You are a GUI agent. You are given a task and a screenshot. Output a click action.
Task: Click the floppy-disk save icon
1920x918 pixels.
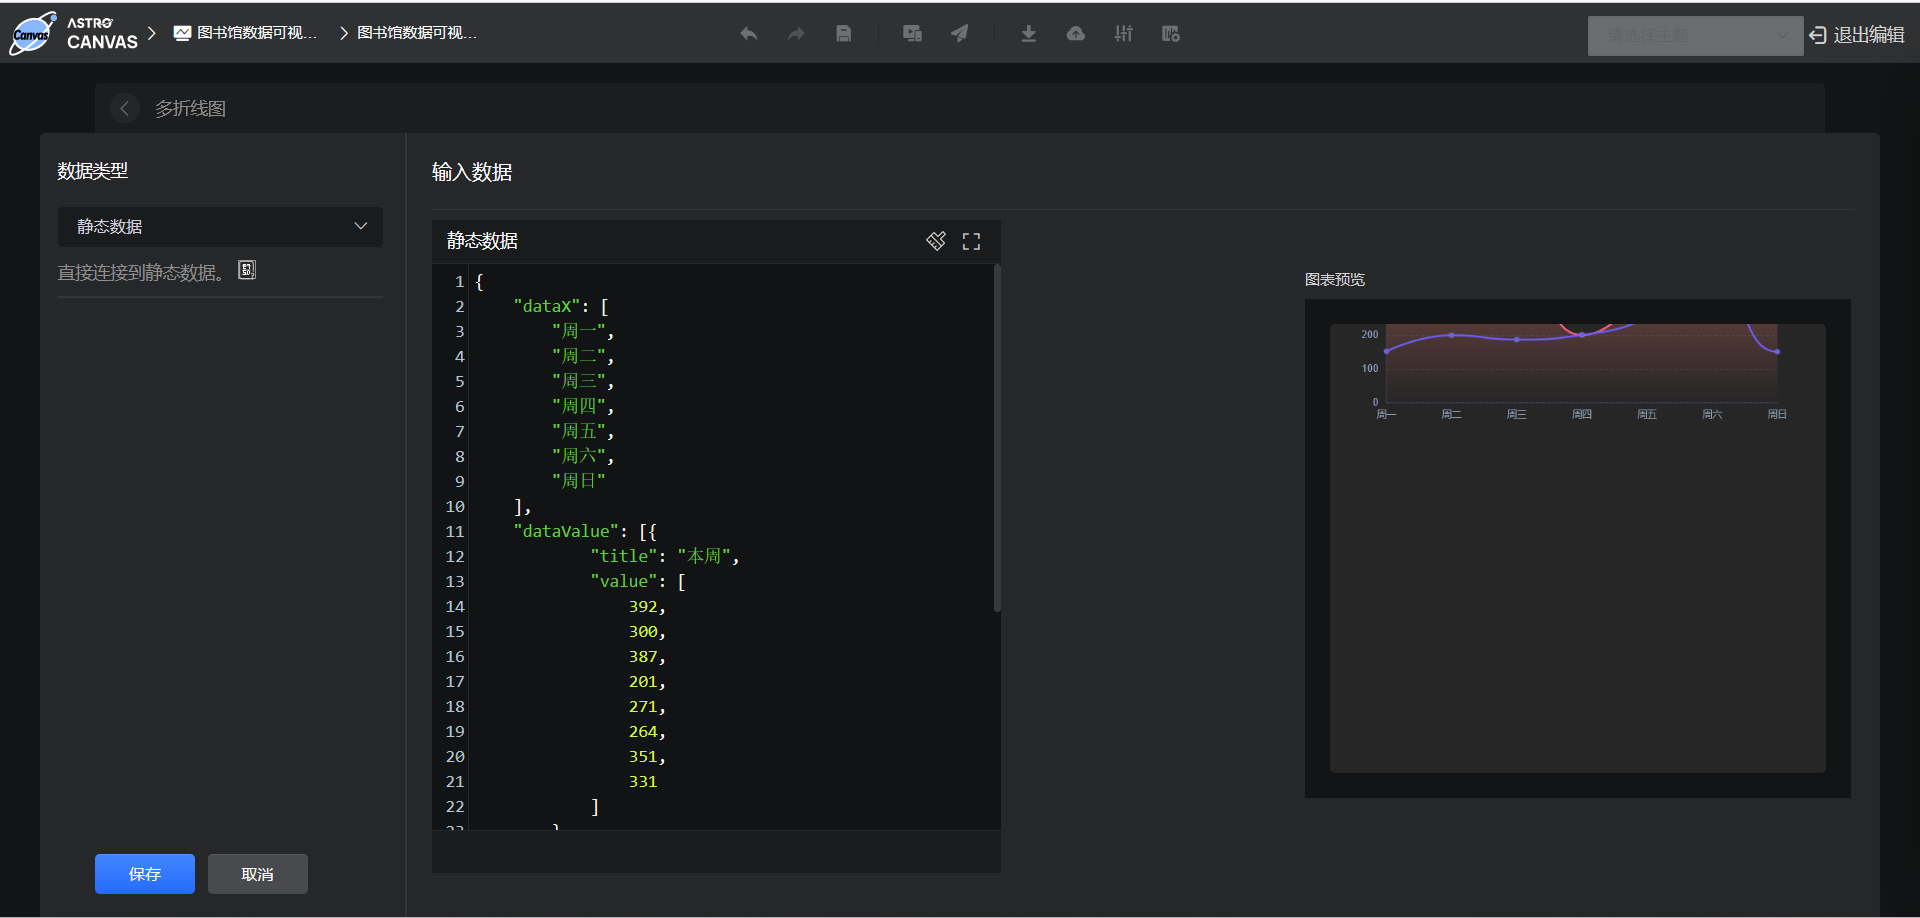[x=844, y=34]
